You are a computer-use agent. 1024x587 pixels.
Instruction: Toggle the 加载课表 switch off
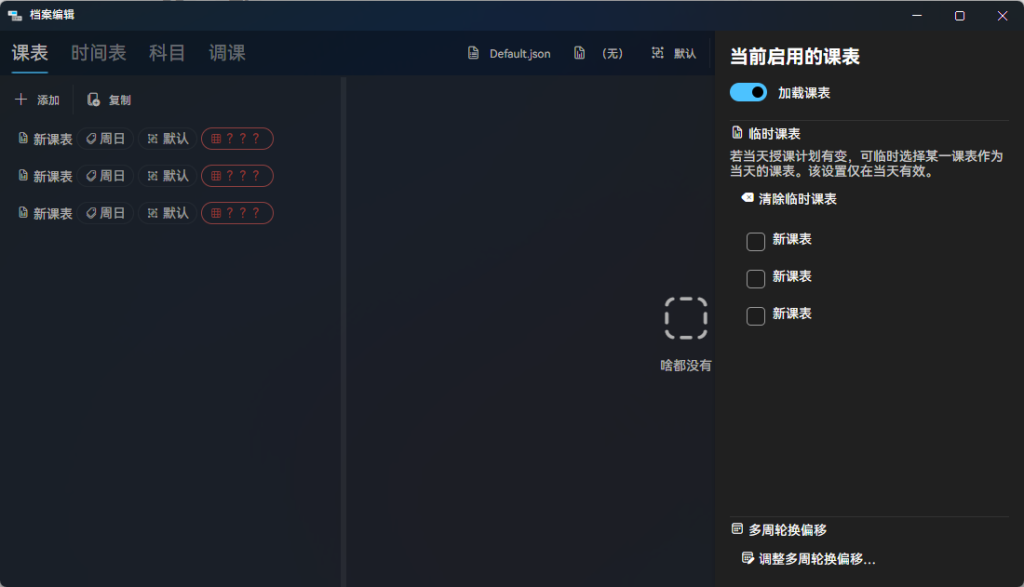click(748, 91)
